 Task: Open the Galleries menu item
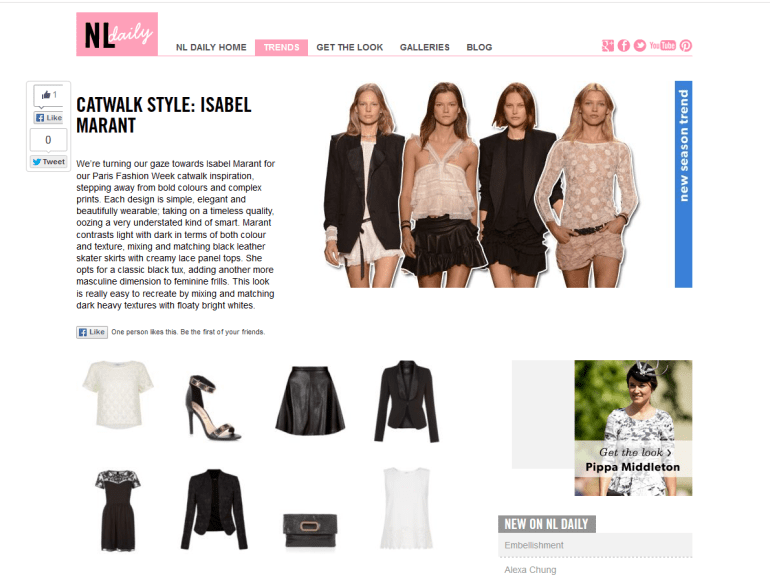tap(425, 47)
